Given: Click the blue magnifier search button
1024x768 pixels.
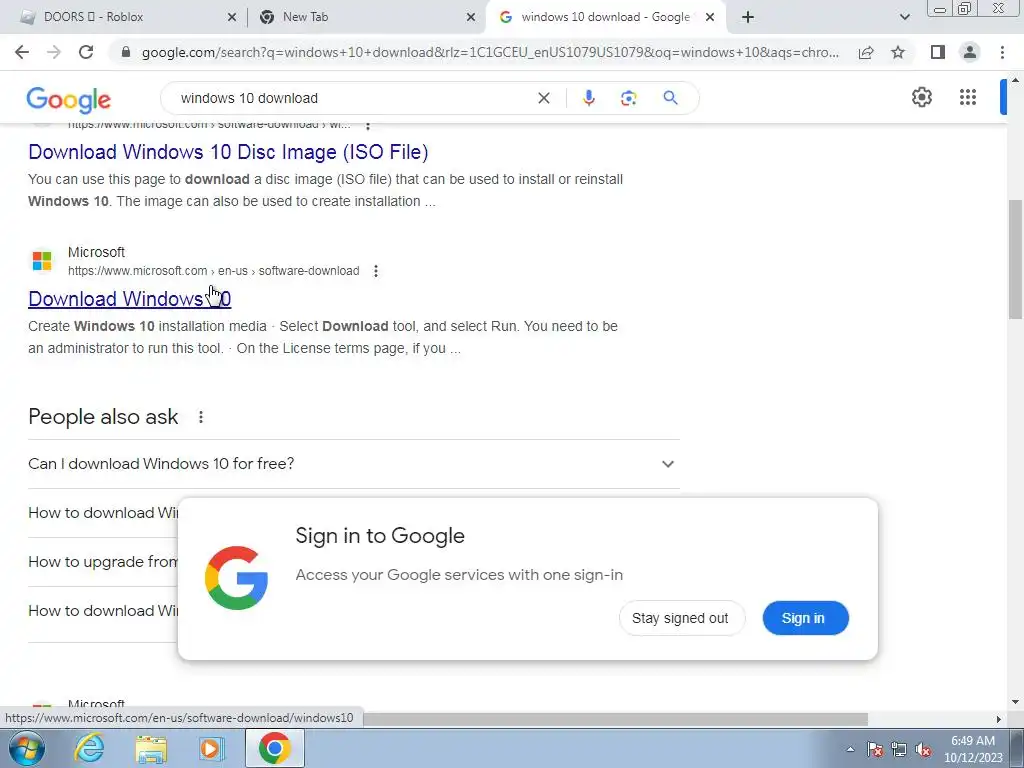Looking at the screenshot, I should tap(670, 98).
